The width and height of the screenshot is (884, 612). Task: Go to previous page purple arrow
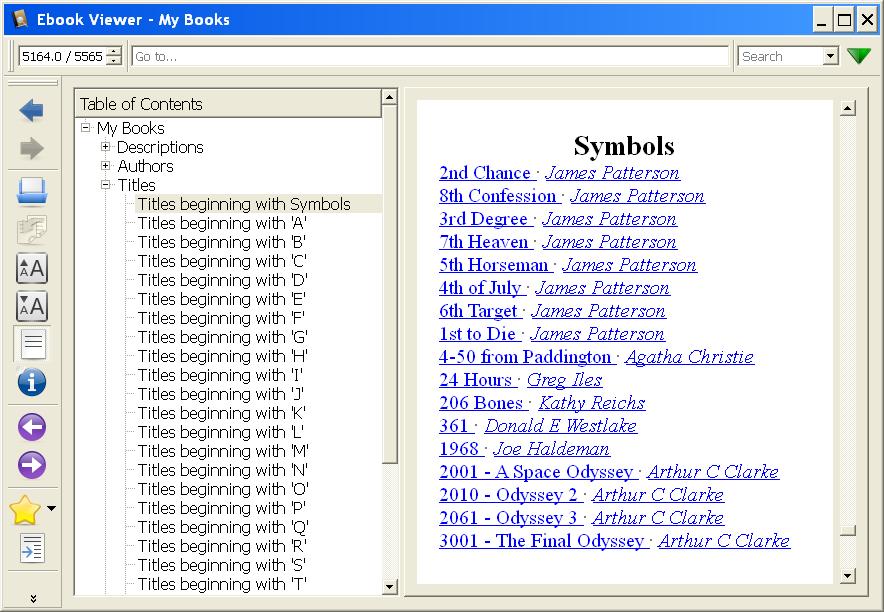[x=32, y=427]
